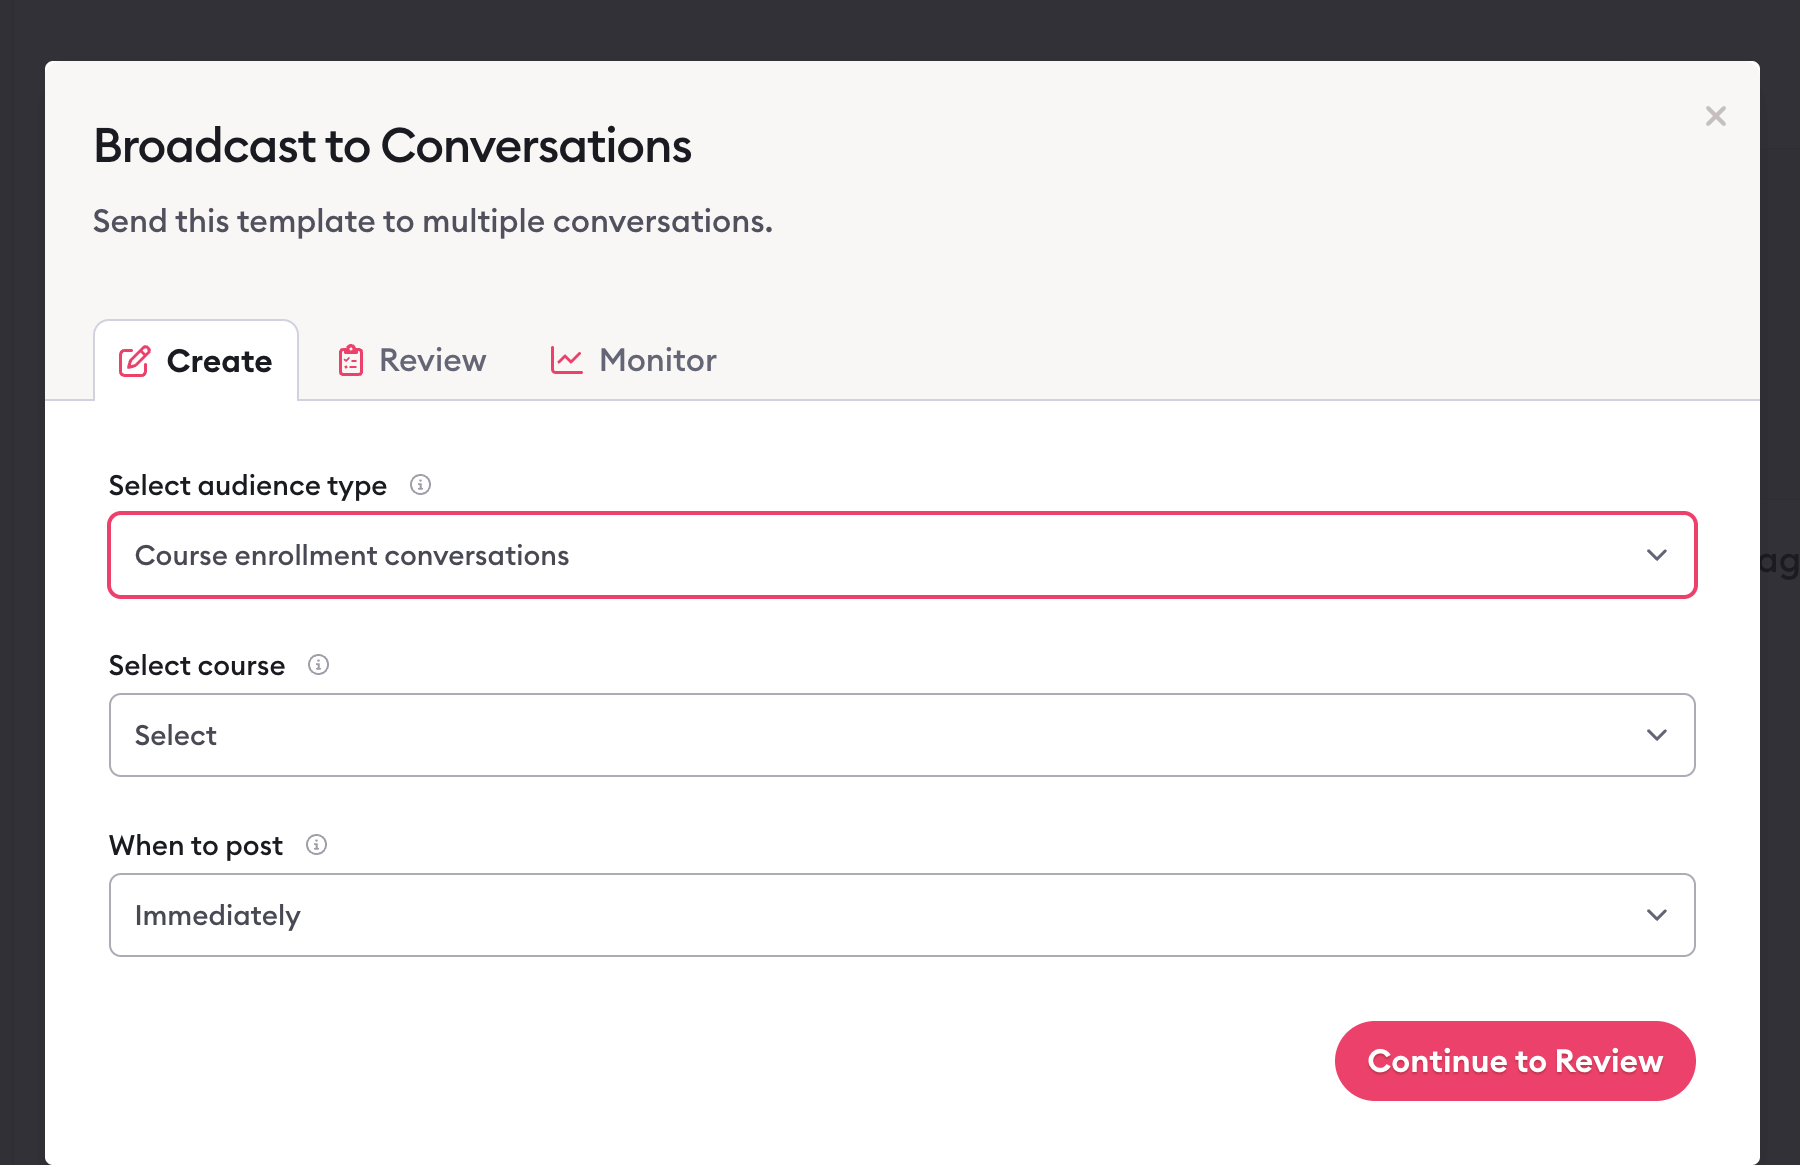Open the Course enrollment conversations dropdown

(902, 555)
